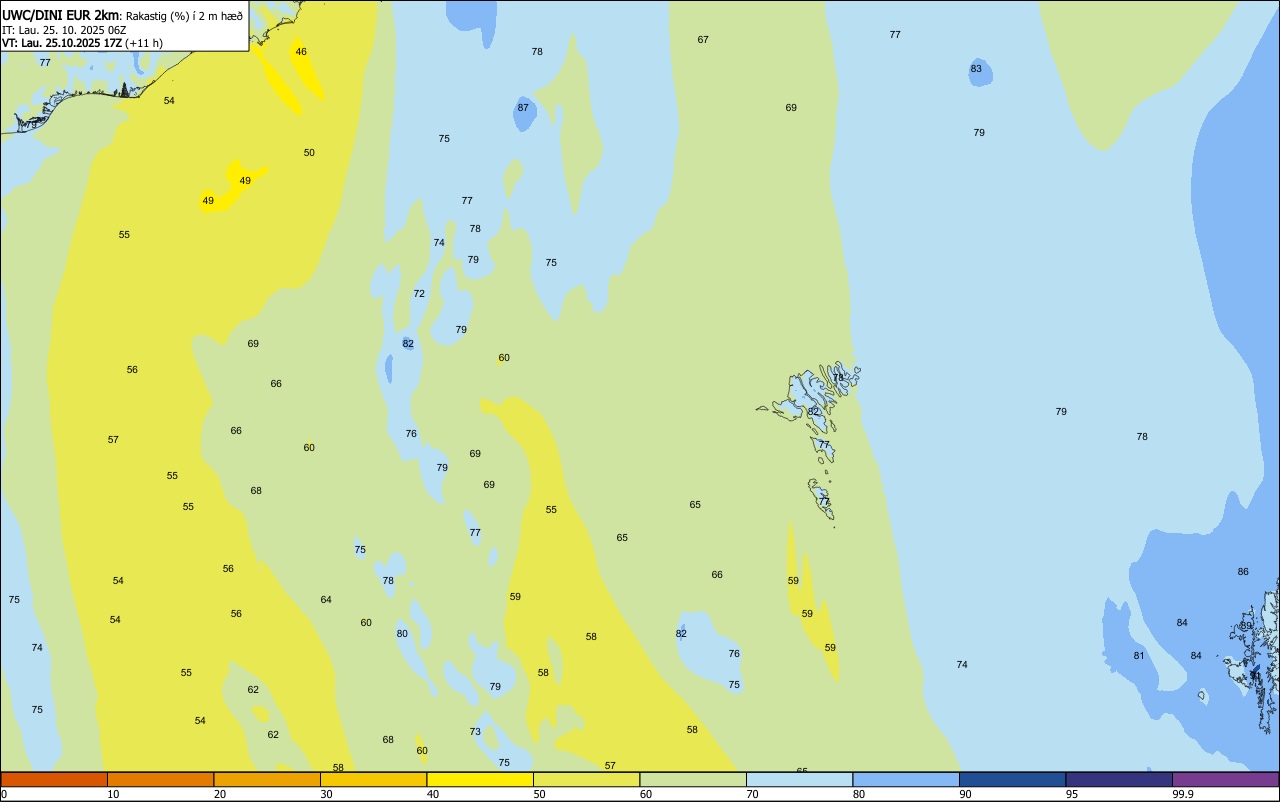The width and height of the screenshot is (1280, 802).
Task: Select the legend scale label '99.9'
Action: tap(1182, 794)
